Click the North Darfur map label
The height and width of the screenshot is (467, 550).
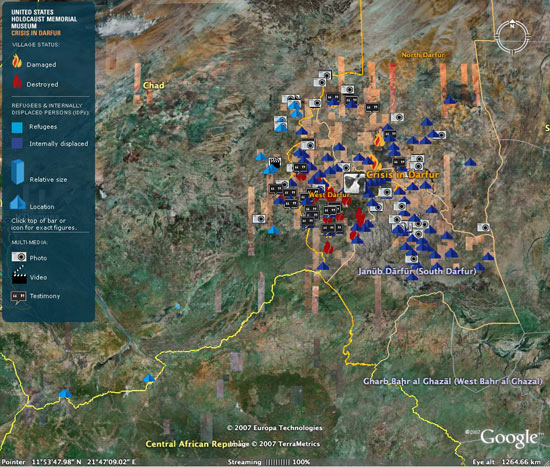click(423, 55)
